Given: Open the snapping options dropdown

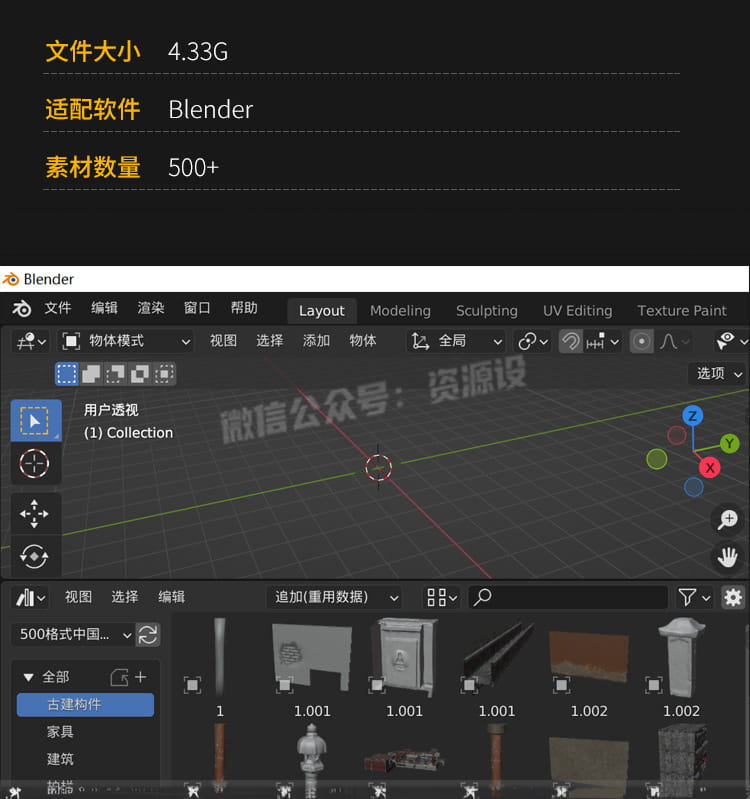Looking at the screenshot, I should [x=602, y=341].
